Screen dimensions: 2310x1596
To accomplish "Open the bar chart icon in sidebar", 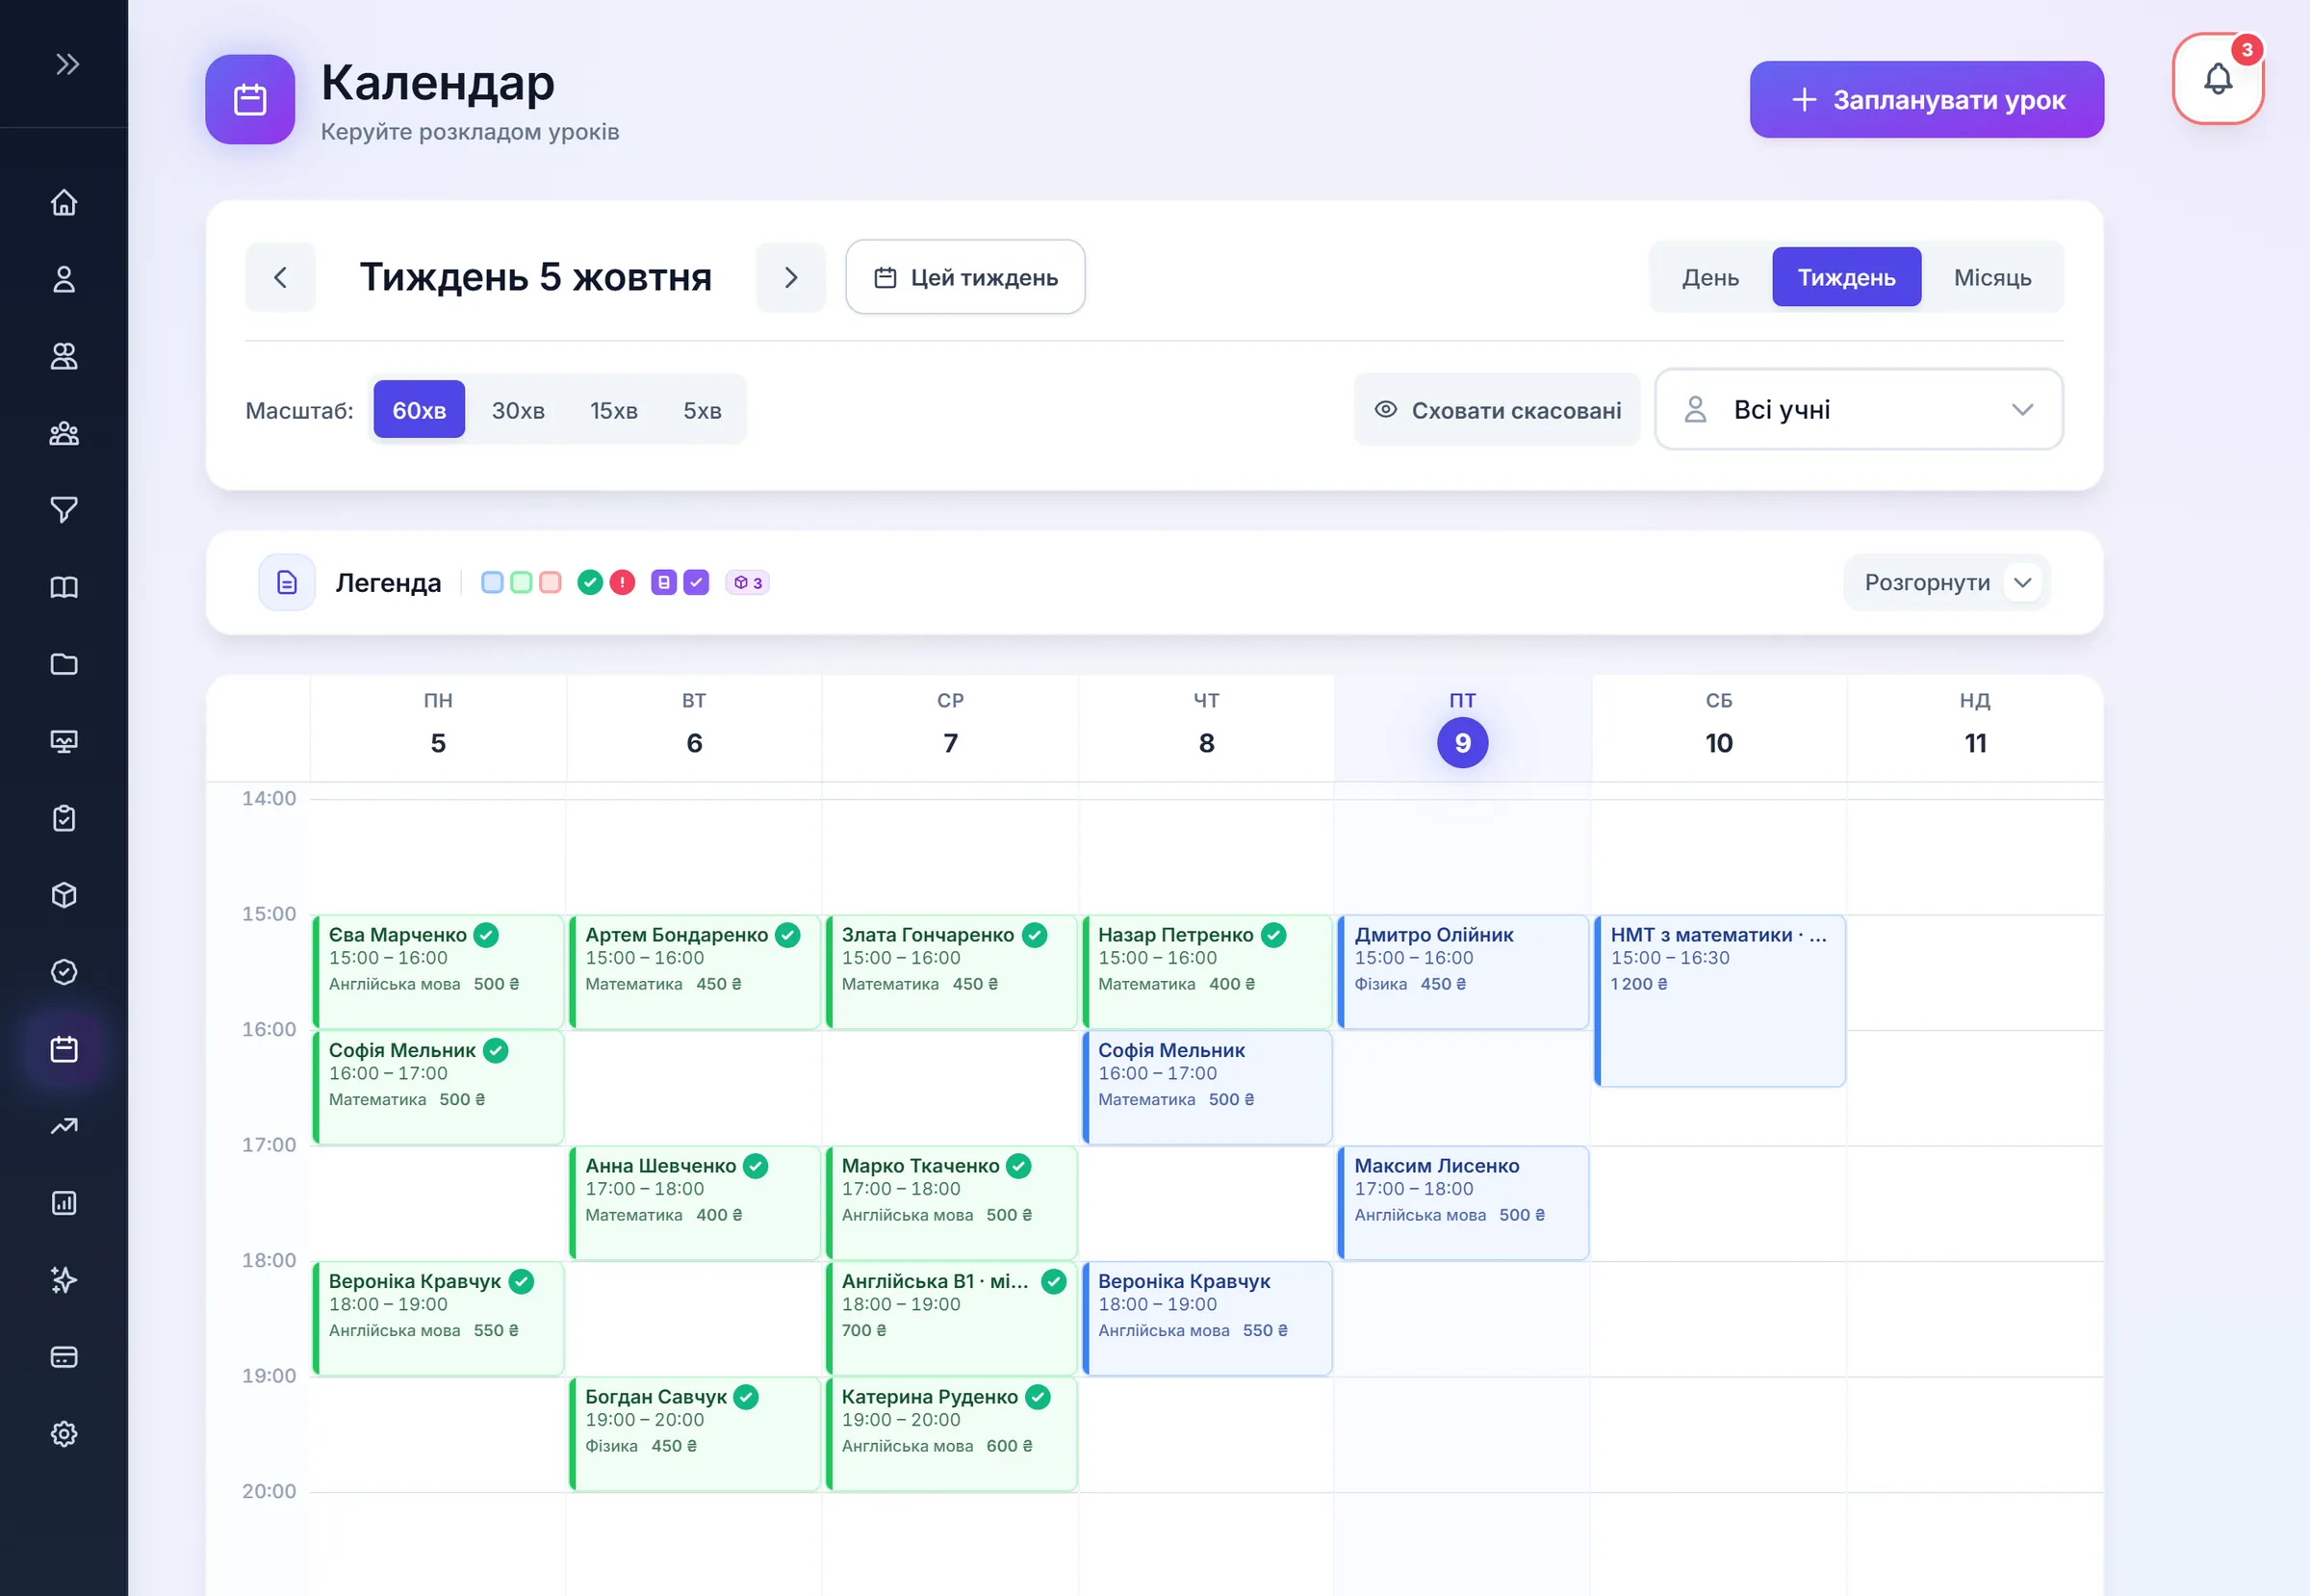I will (x=64, y=1203).
